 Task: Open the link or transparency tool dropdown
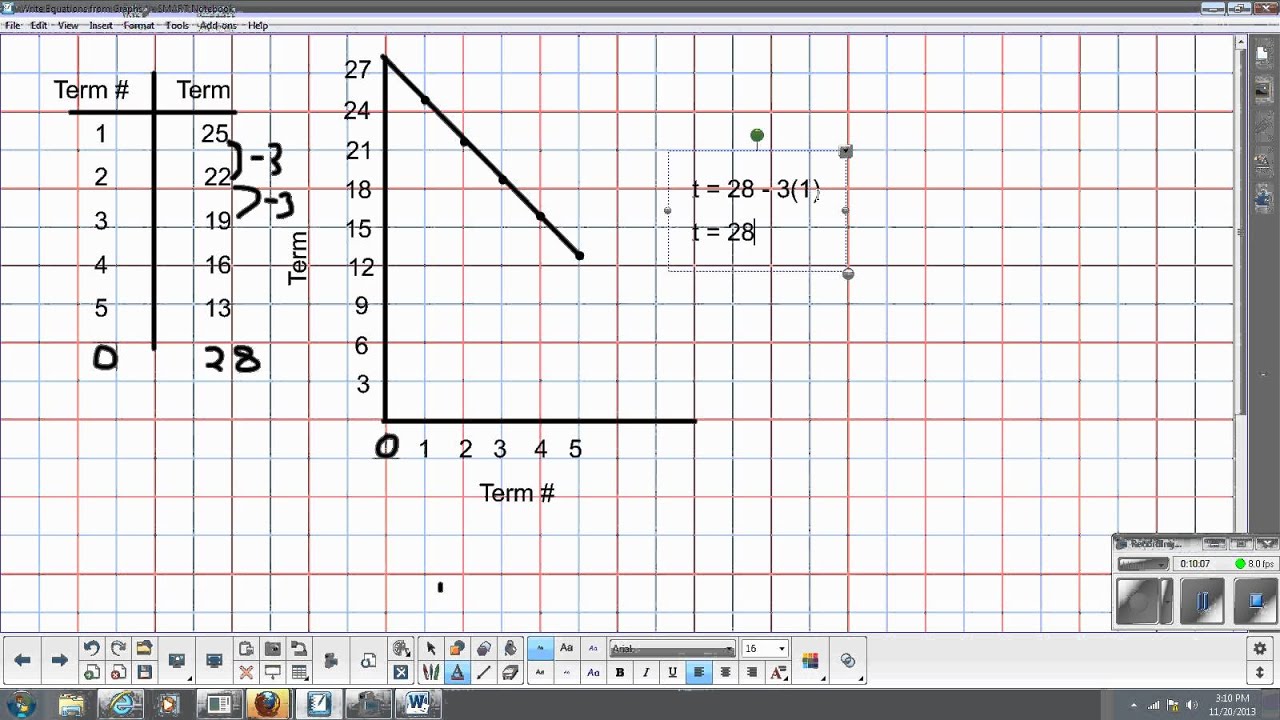pyautogui.click(x=848, y=660)
